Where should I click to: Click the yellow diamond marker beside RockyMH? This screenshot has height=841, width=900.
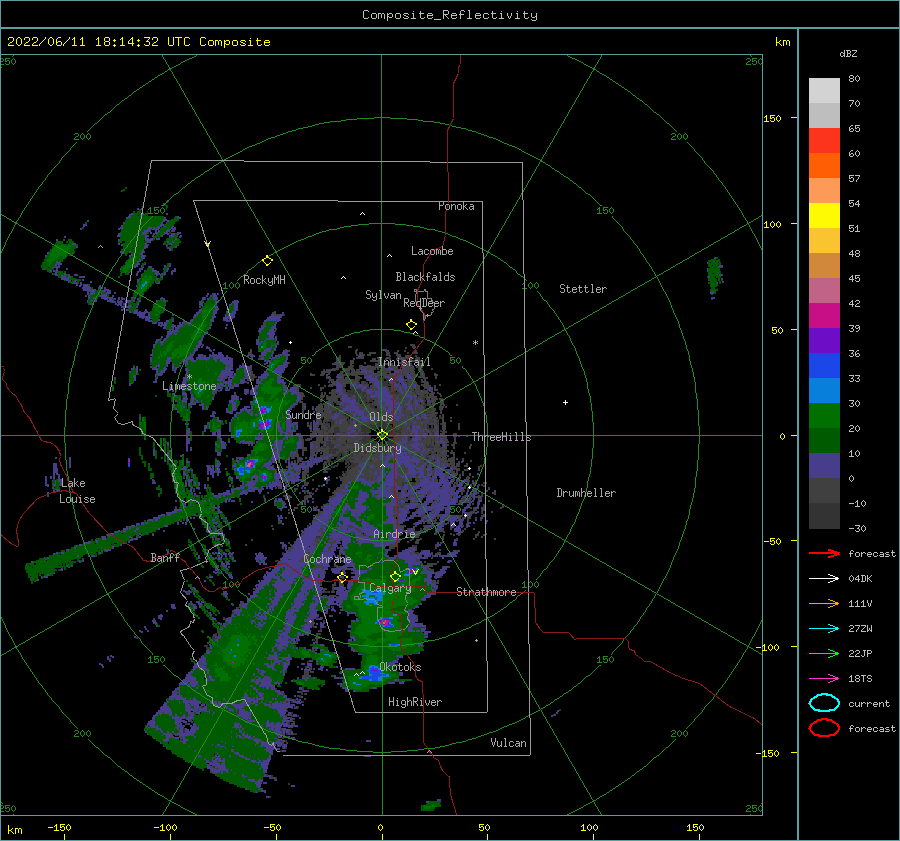click(x=267, y=261)
